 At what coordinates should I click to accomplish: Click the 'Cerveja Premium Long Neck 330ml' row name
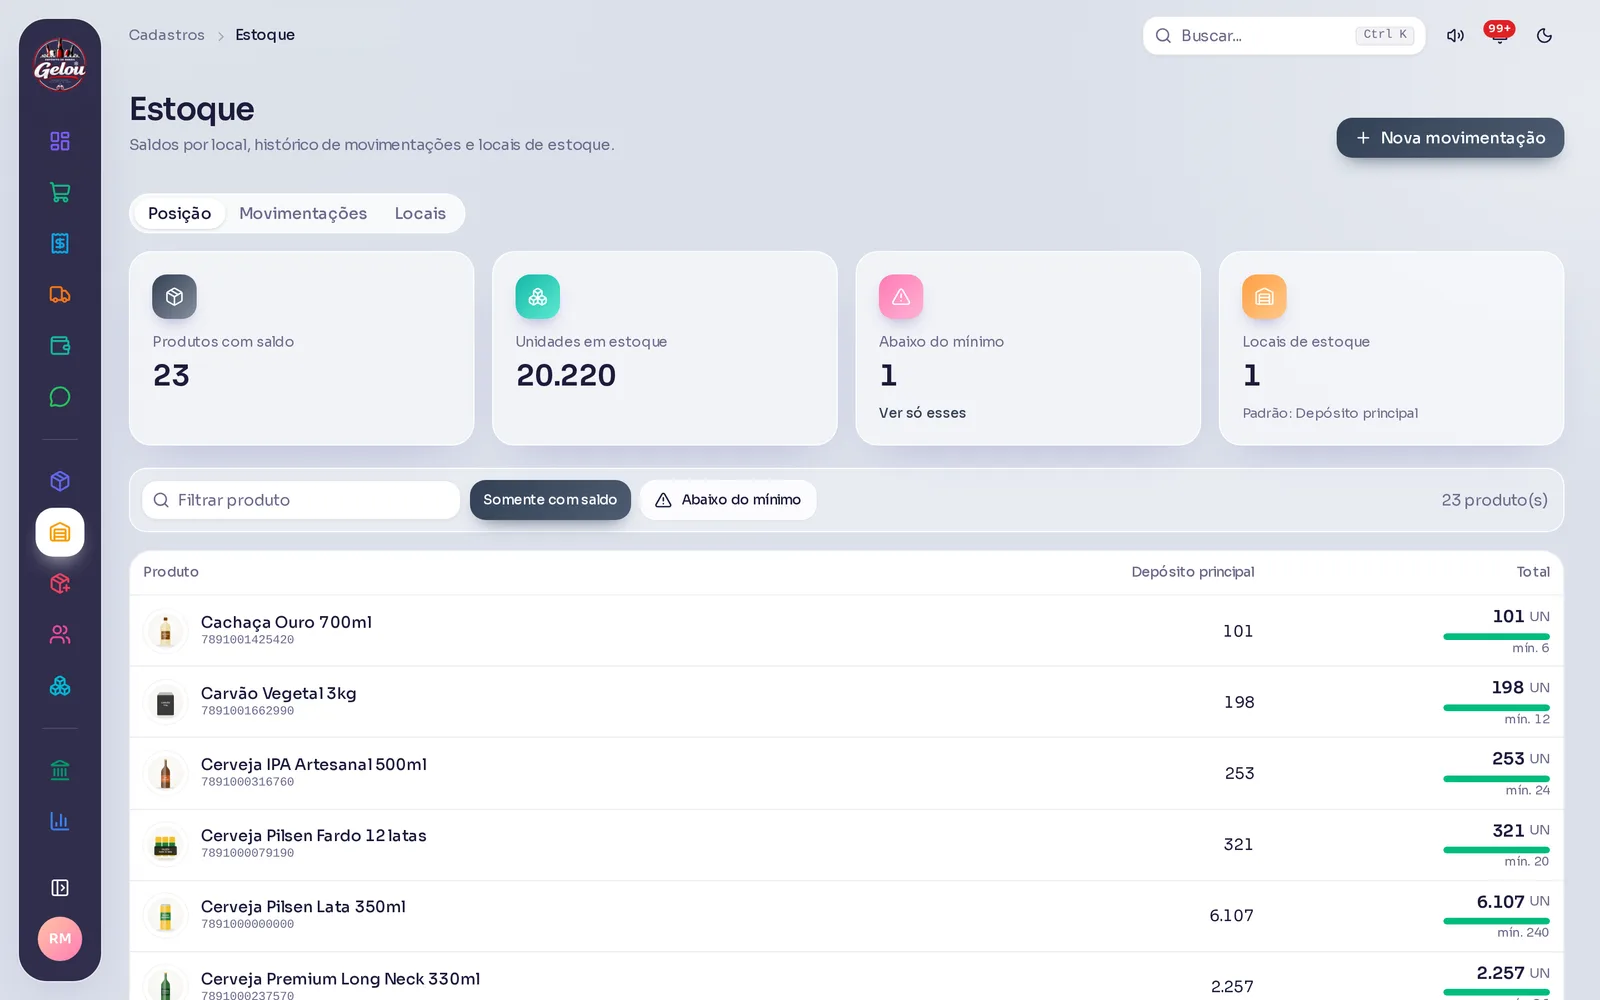pyautogui.click(x=340, y=979)
